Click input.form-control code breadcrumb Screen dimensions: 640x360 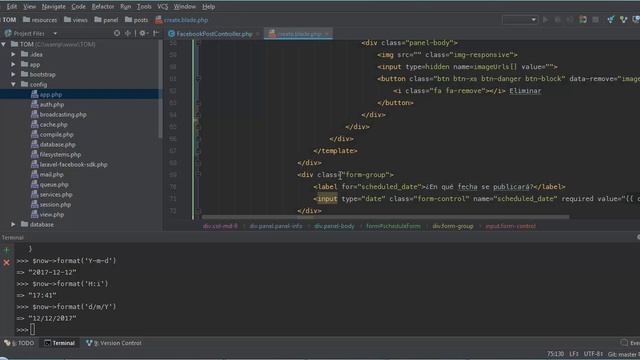point(510,226)
